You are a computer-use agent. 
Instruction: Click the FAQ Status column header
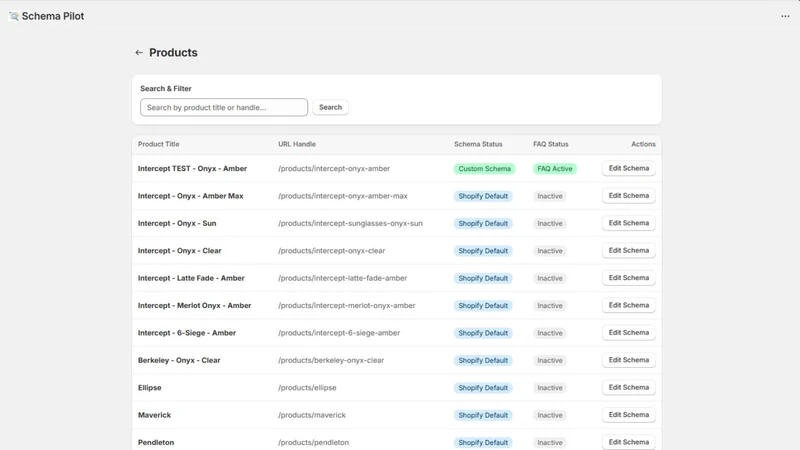[551, 144]
